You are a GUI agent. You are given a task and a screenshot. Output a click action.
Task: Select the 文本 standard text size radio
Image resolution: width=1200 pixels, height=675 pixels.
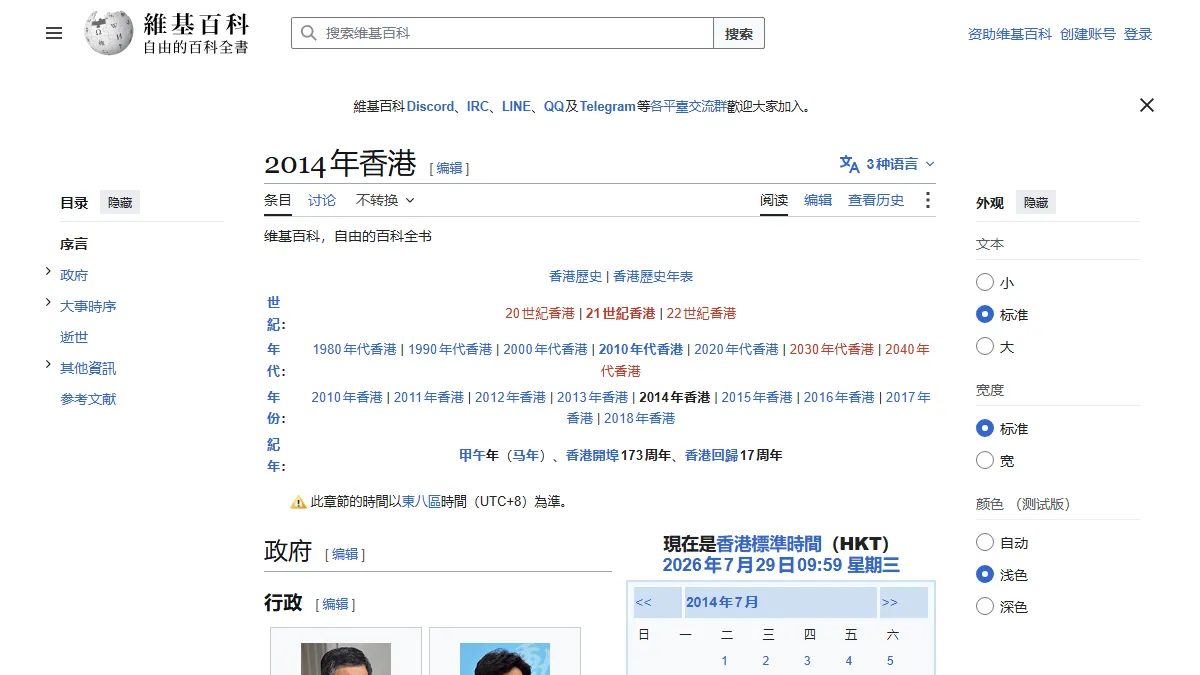985,314
